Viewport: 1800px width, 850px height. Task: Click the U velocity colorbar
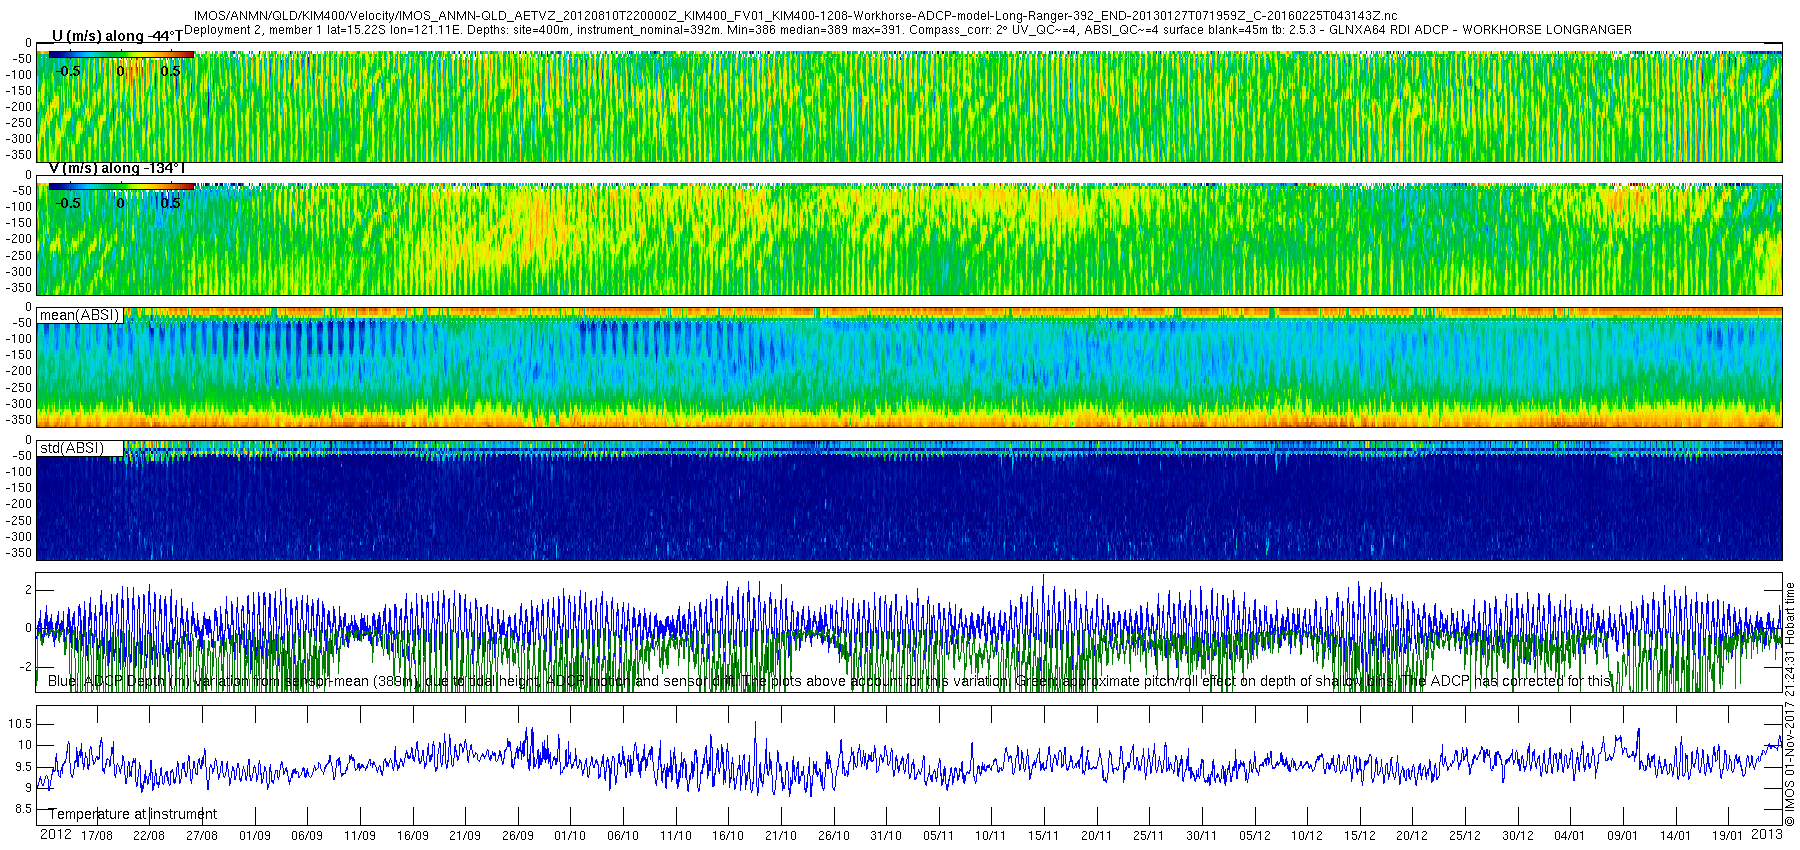pos(121,55)
